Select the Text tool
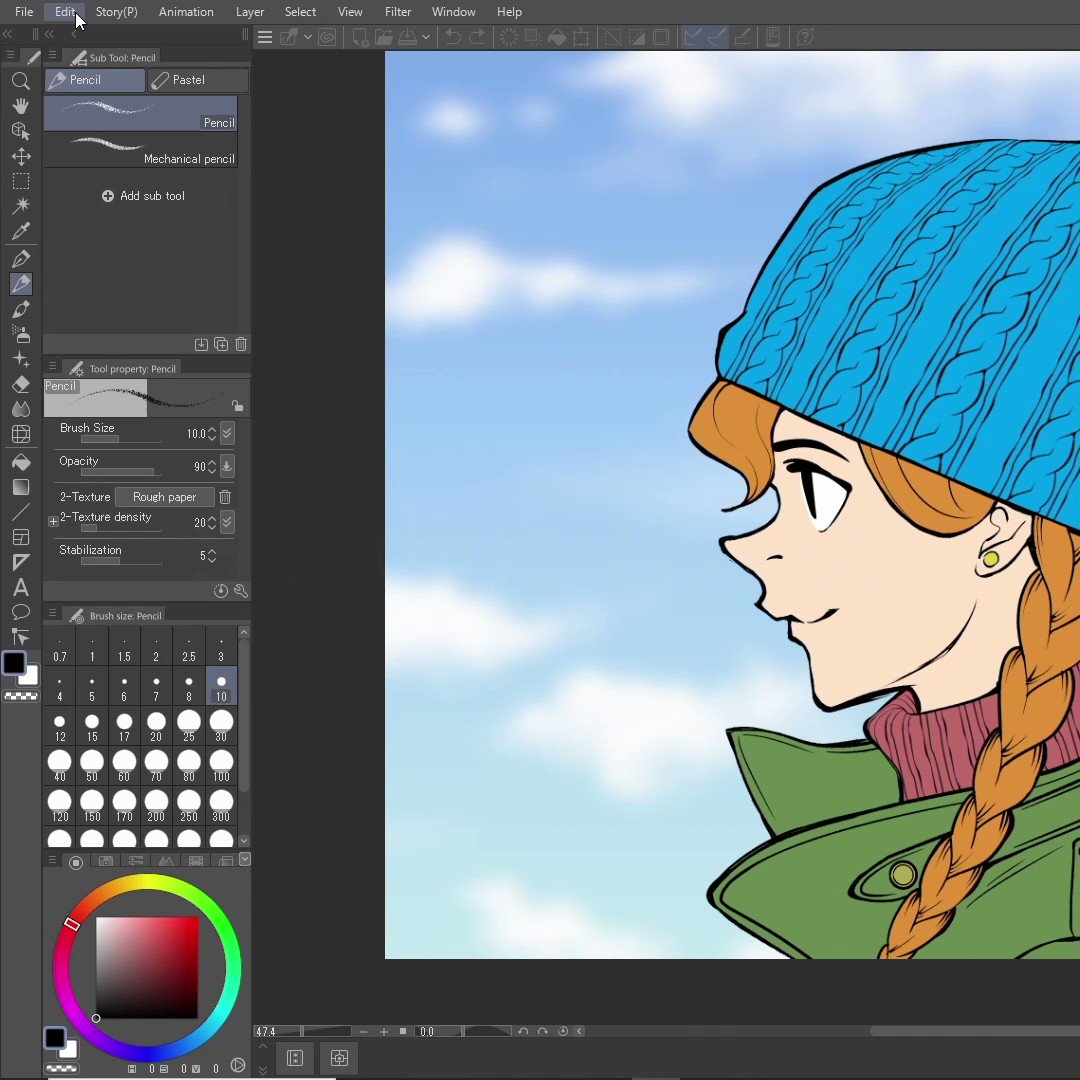Screen dimensions: 1080x1080 tap(21, 588)
